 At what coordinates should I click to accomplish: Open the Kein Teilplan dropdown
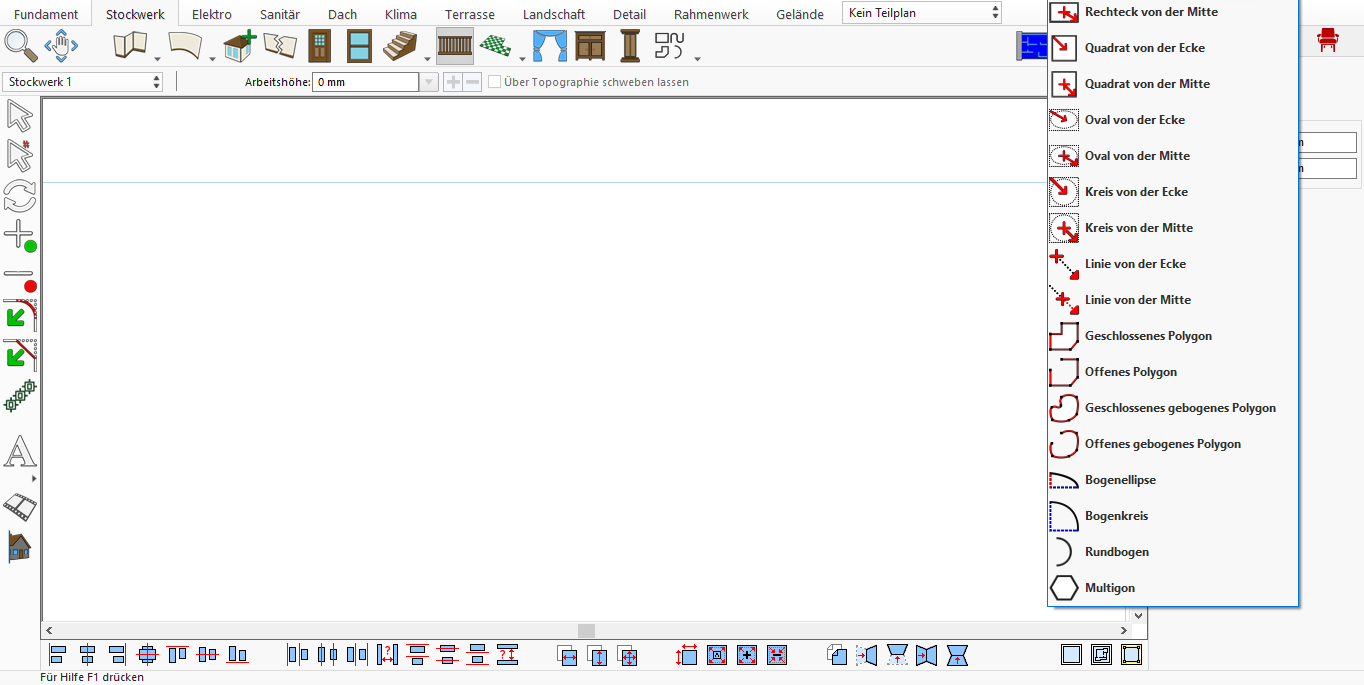(x=922, y=13)
